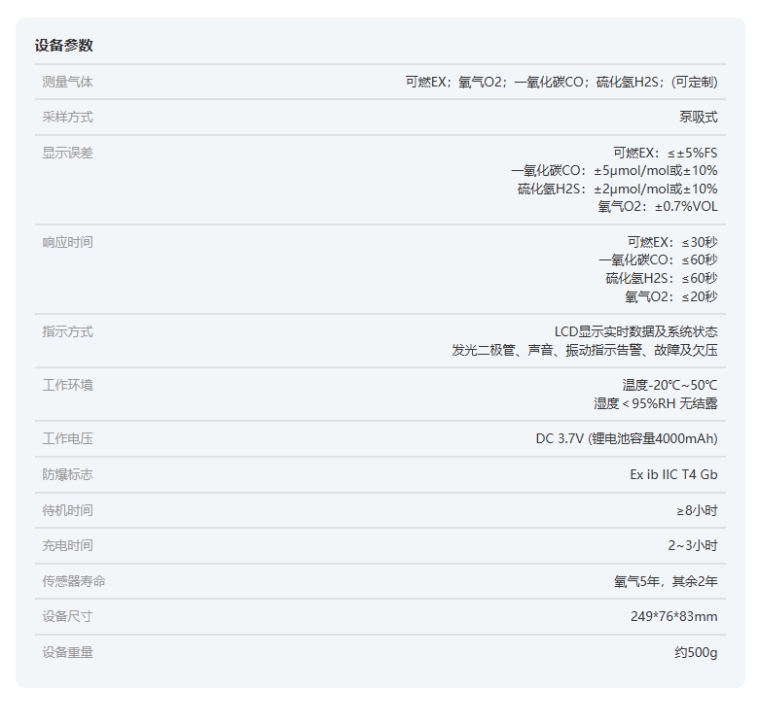Select the 显示误差 label
The image size is (760, 725).
(64, 153)
